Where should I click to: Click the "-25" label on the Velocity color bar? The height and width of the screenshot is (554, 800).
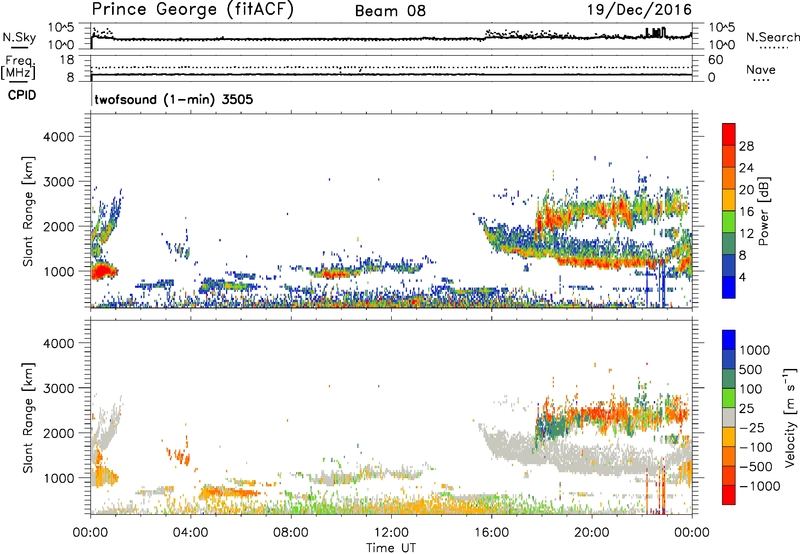[754, 428]
